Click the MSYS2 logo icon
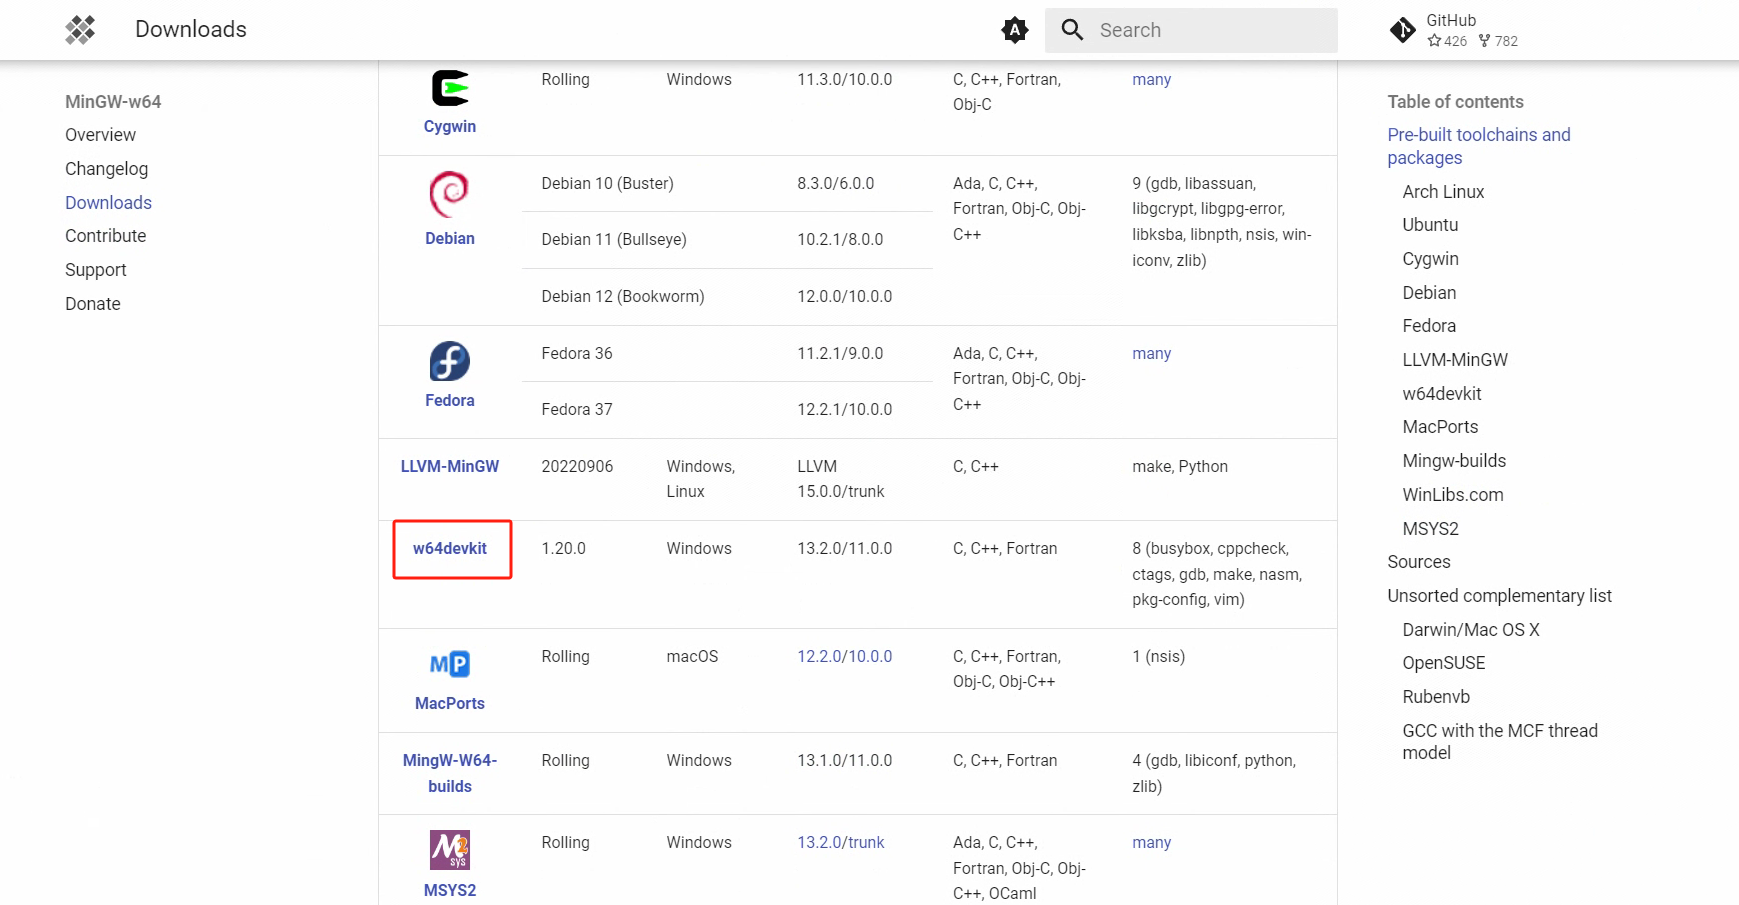The height and width of the screenshot is (905, 1739). click(450, 850)
